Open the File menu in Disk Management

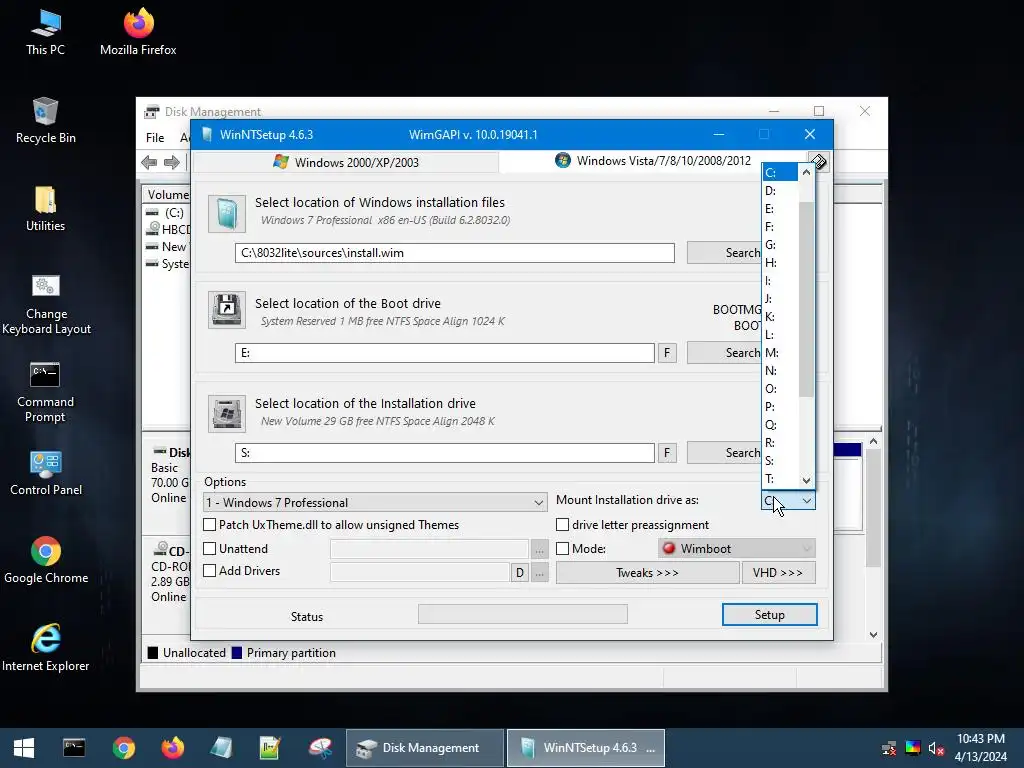click(155, 138)
